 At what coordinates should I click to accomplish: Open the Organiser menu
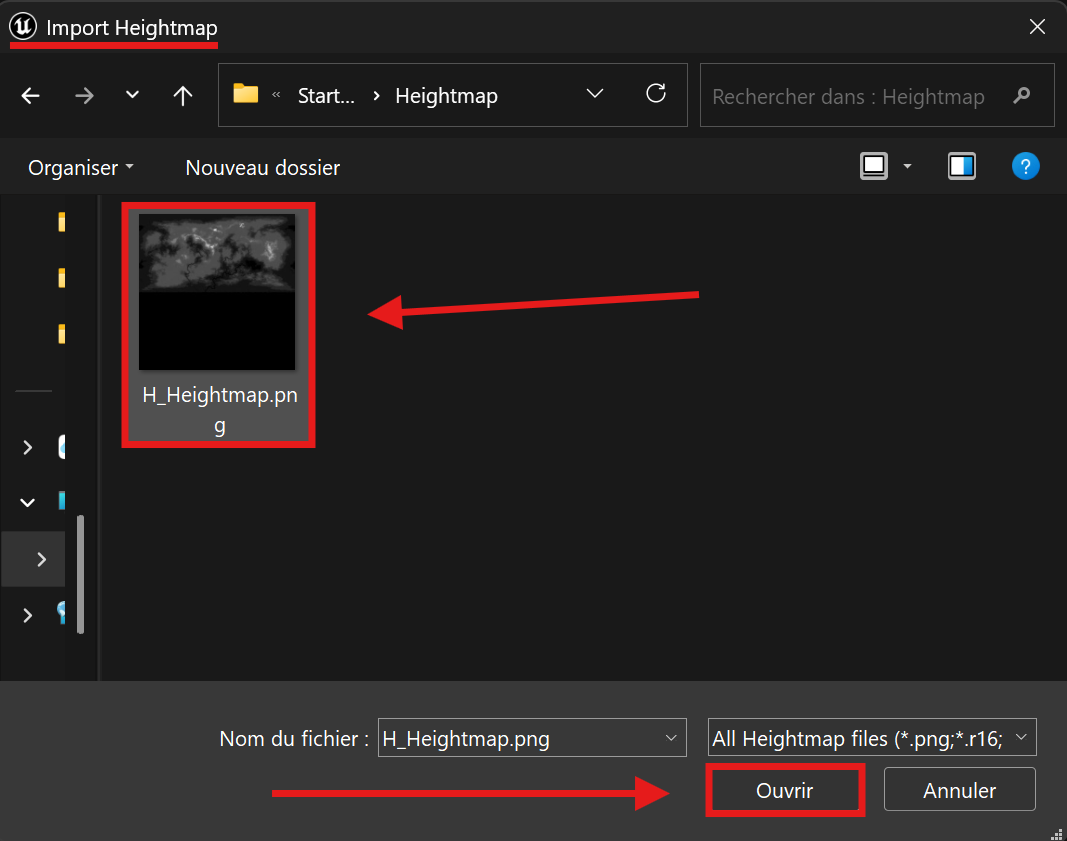point(80,167)
